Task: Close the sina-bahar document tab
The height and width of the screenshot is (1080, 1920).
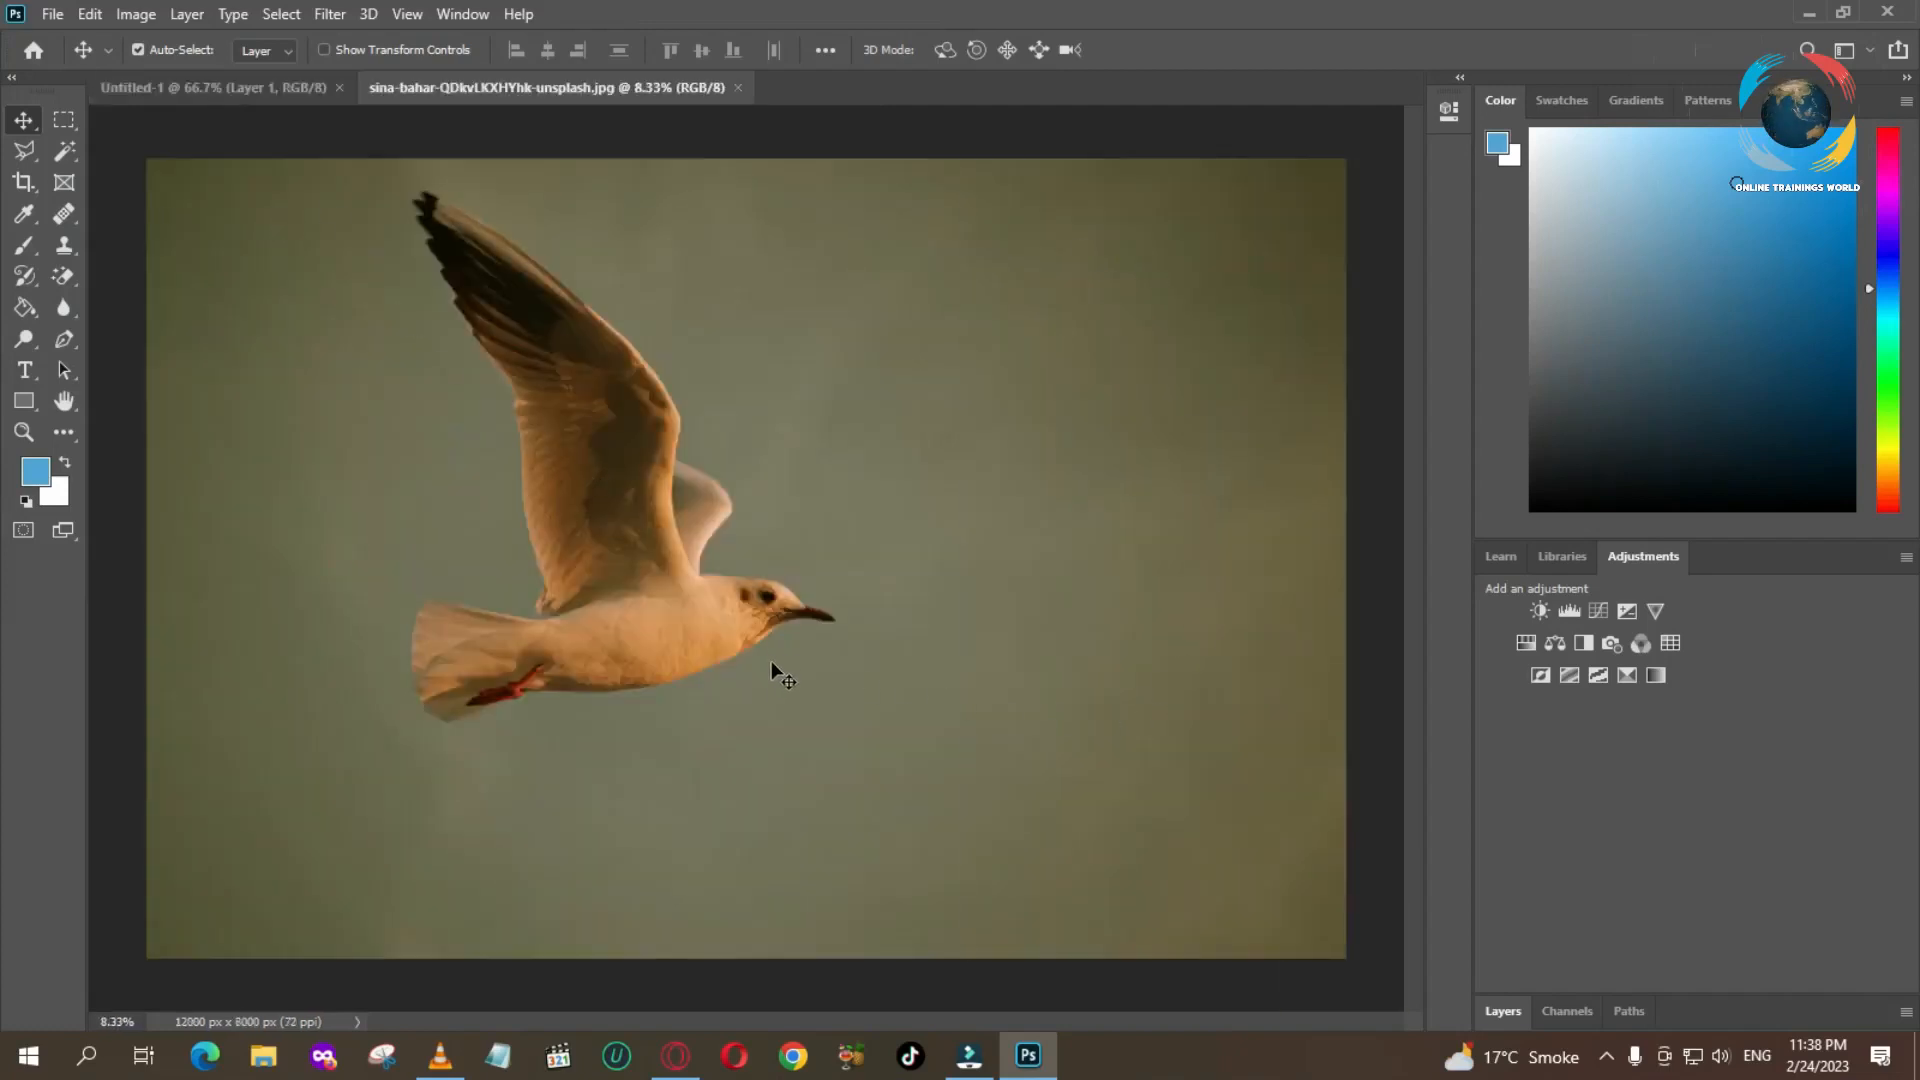Action: 738,88
